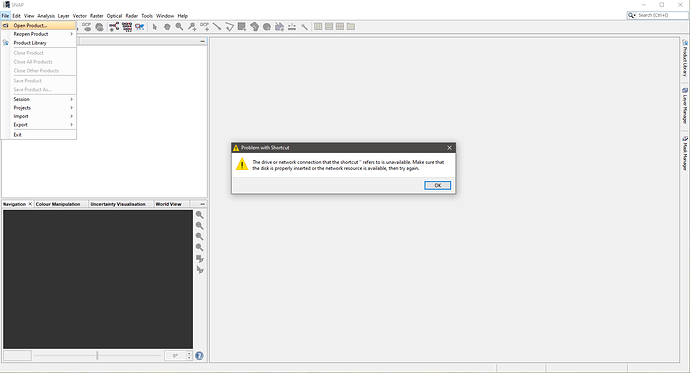The image size is (690, 373).
Task: Open the Batch Processing toolbar icon
Action: pyautogui.click(x=127, y=27)
